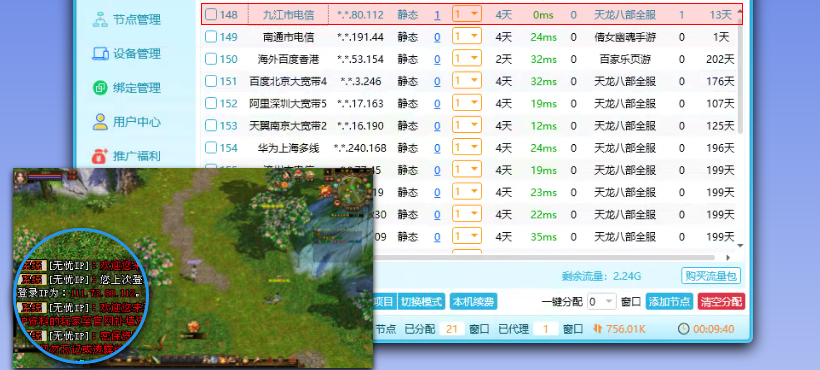Click the red 清空分配 button
Screen dimensions: 820x370
[x=721, y=302]
